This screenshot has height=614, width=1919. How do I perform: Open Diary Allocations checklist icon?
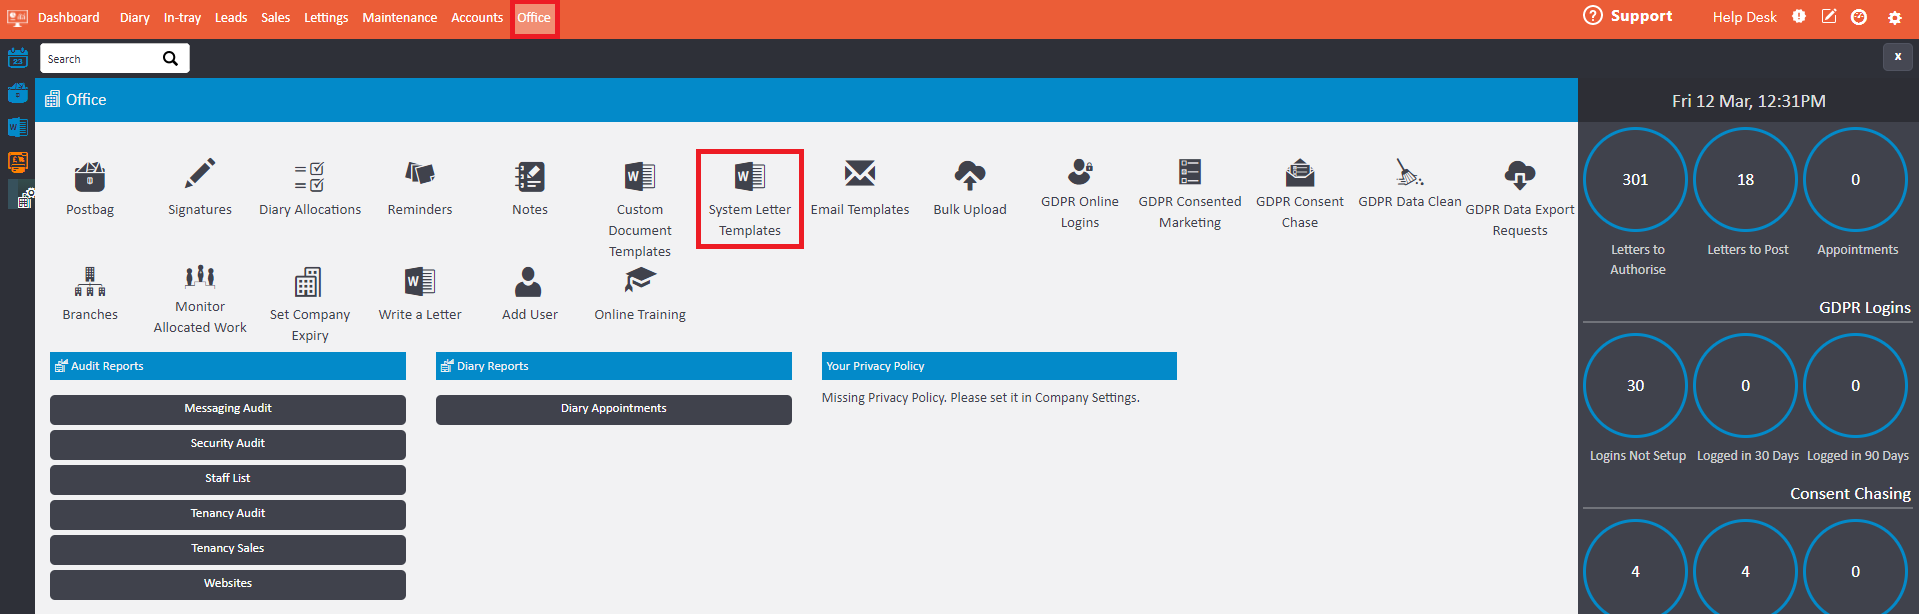[309, 176]
